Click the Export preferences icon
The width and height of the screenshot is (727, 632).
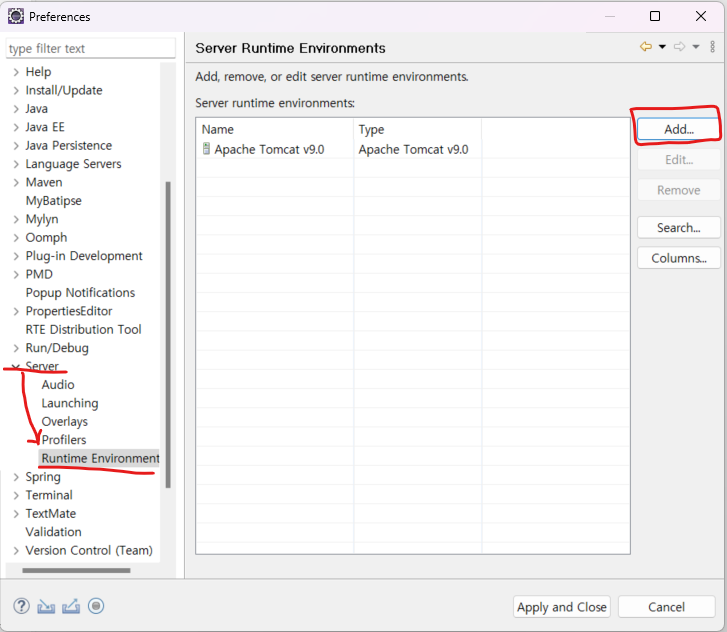(70, 606)
